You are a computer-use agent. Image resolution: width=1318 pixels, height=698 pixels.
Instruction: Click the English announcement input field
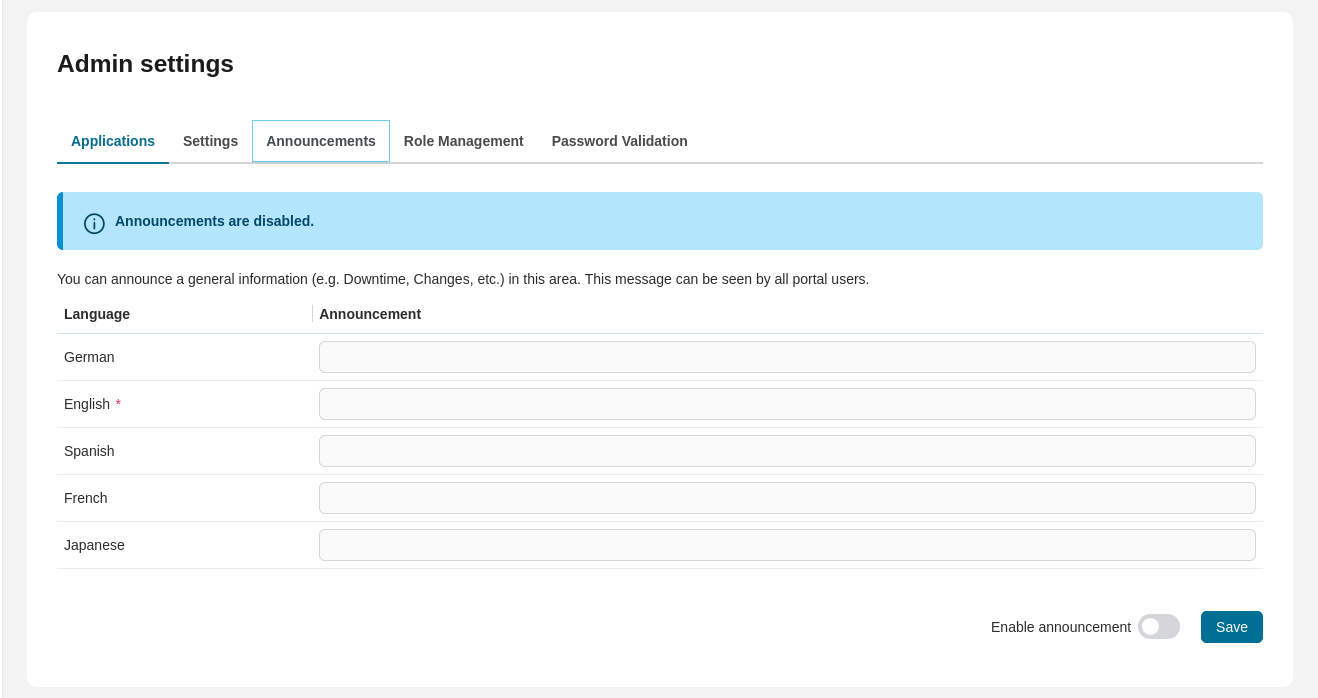787,403
